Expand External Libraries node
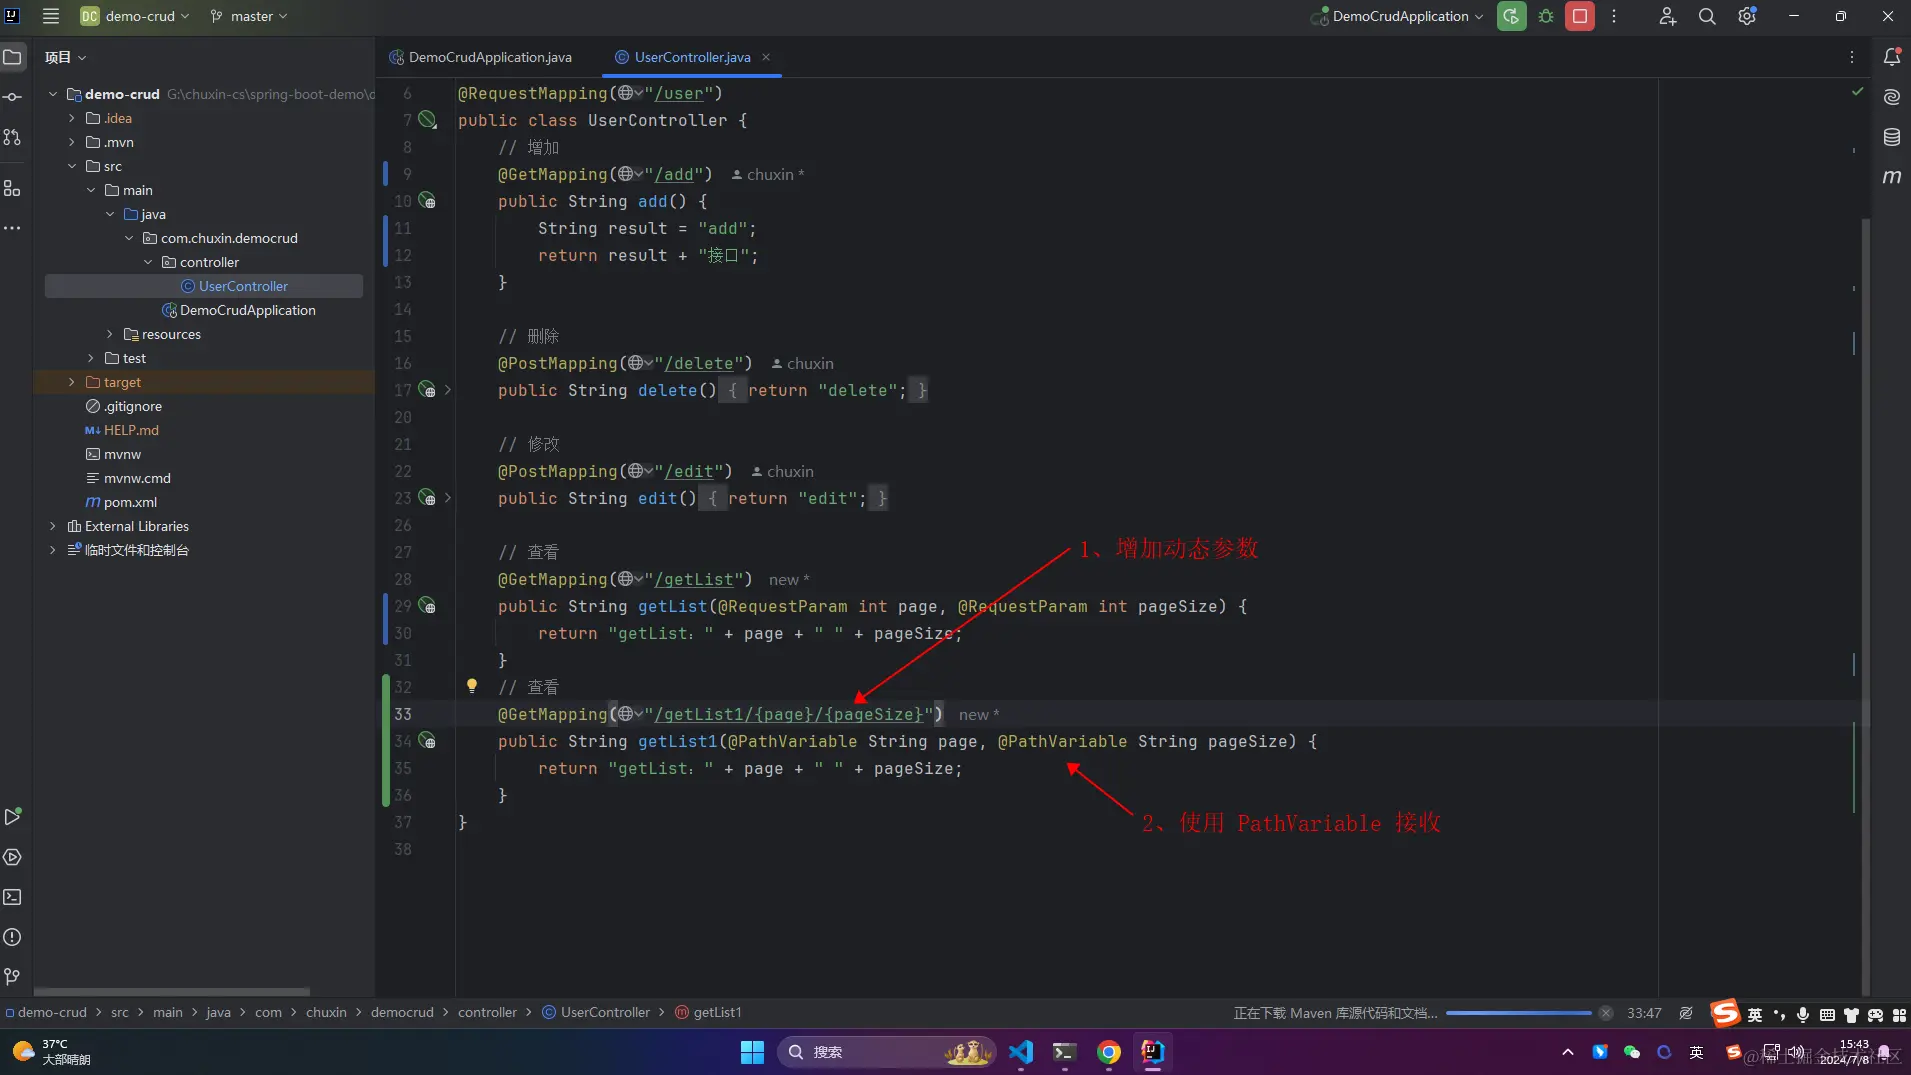 pyautogui.click(x=52, y=526)
